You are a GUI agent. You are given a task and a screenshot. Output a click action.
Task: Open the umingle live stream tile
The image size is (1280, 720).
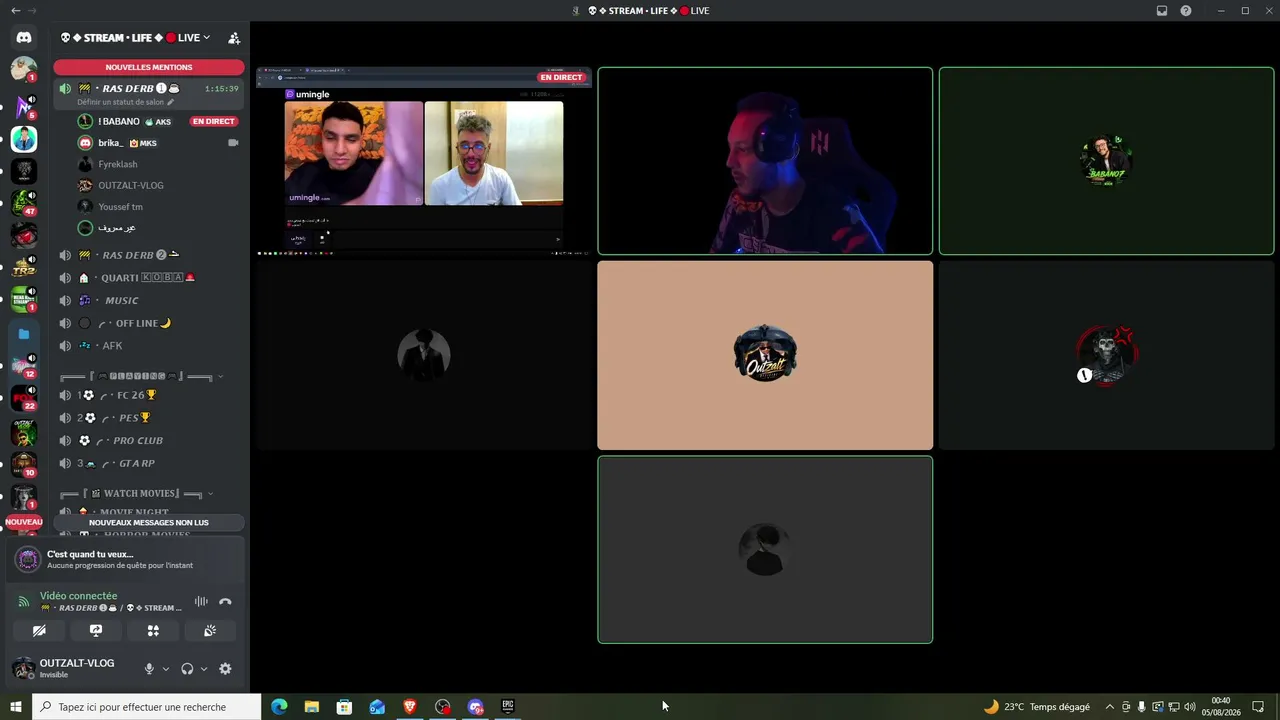(424, 161)
